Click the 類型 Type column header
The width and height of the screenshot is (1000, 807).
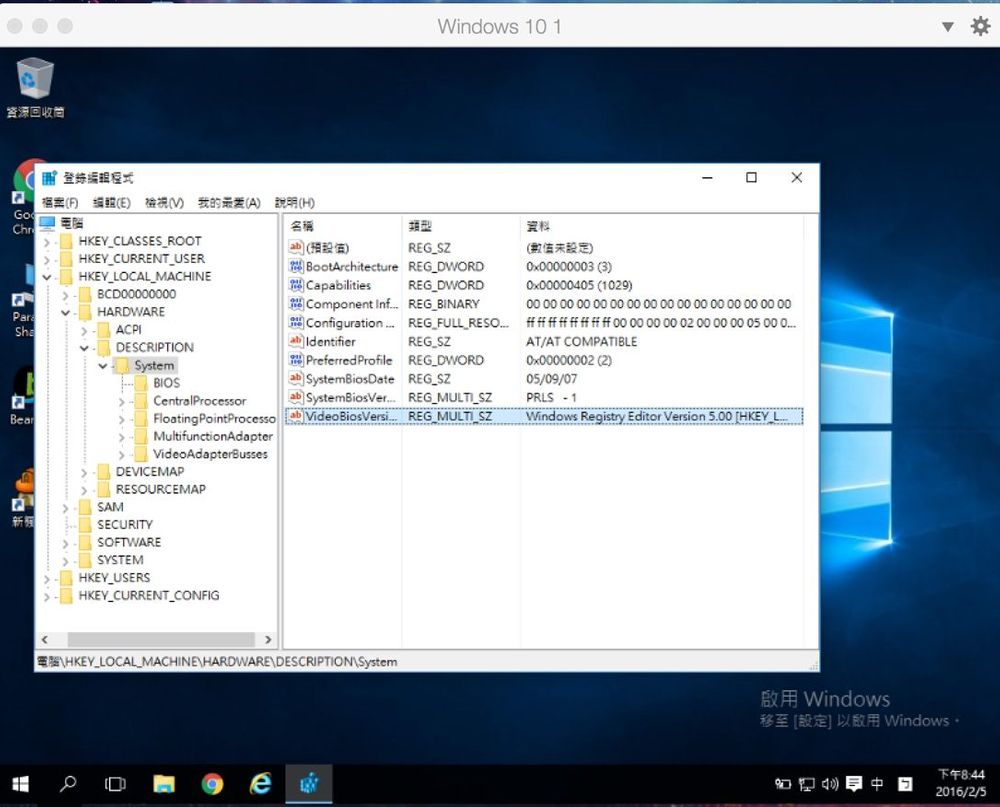420,226
